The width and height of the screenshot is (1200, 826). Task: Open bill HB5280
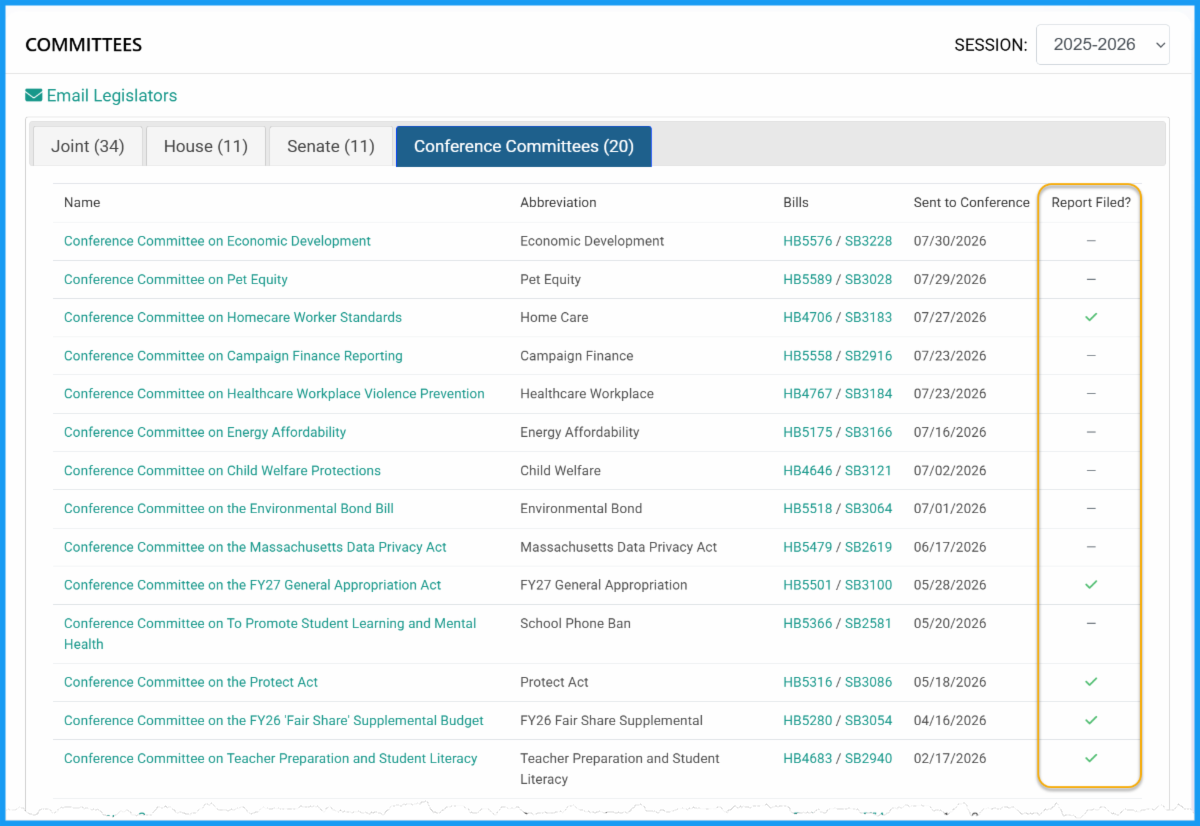(x=807, y=720)
